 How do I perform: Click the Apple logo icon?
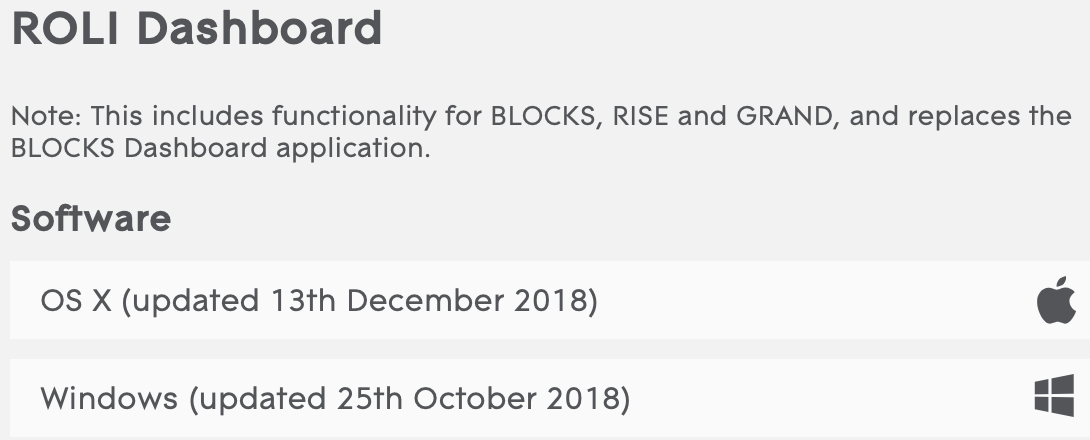pyautogui.click(x=1056, y=301)
